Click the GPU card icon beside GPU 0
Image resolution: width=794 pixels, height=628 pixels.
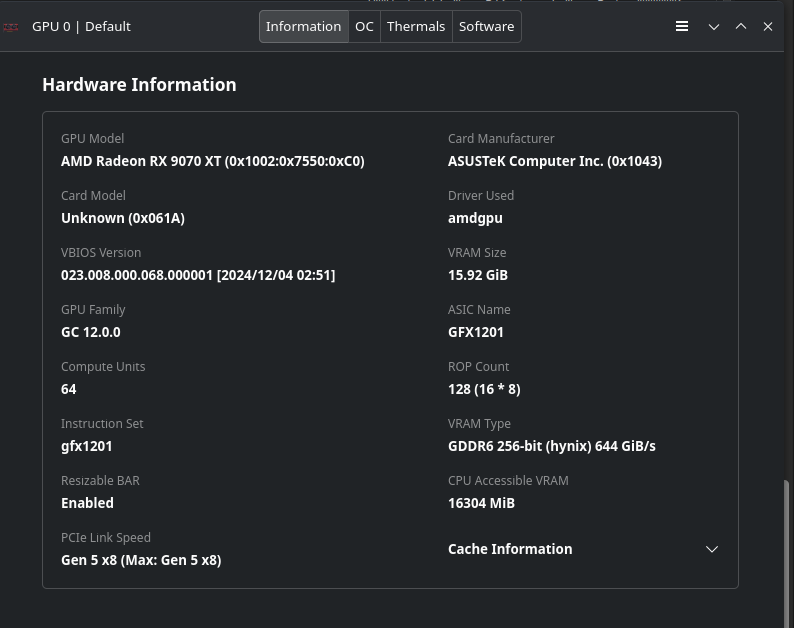point(10,27)
